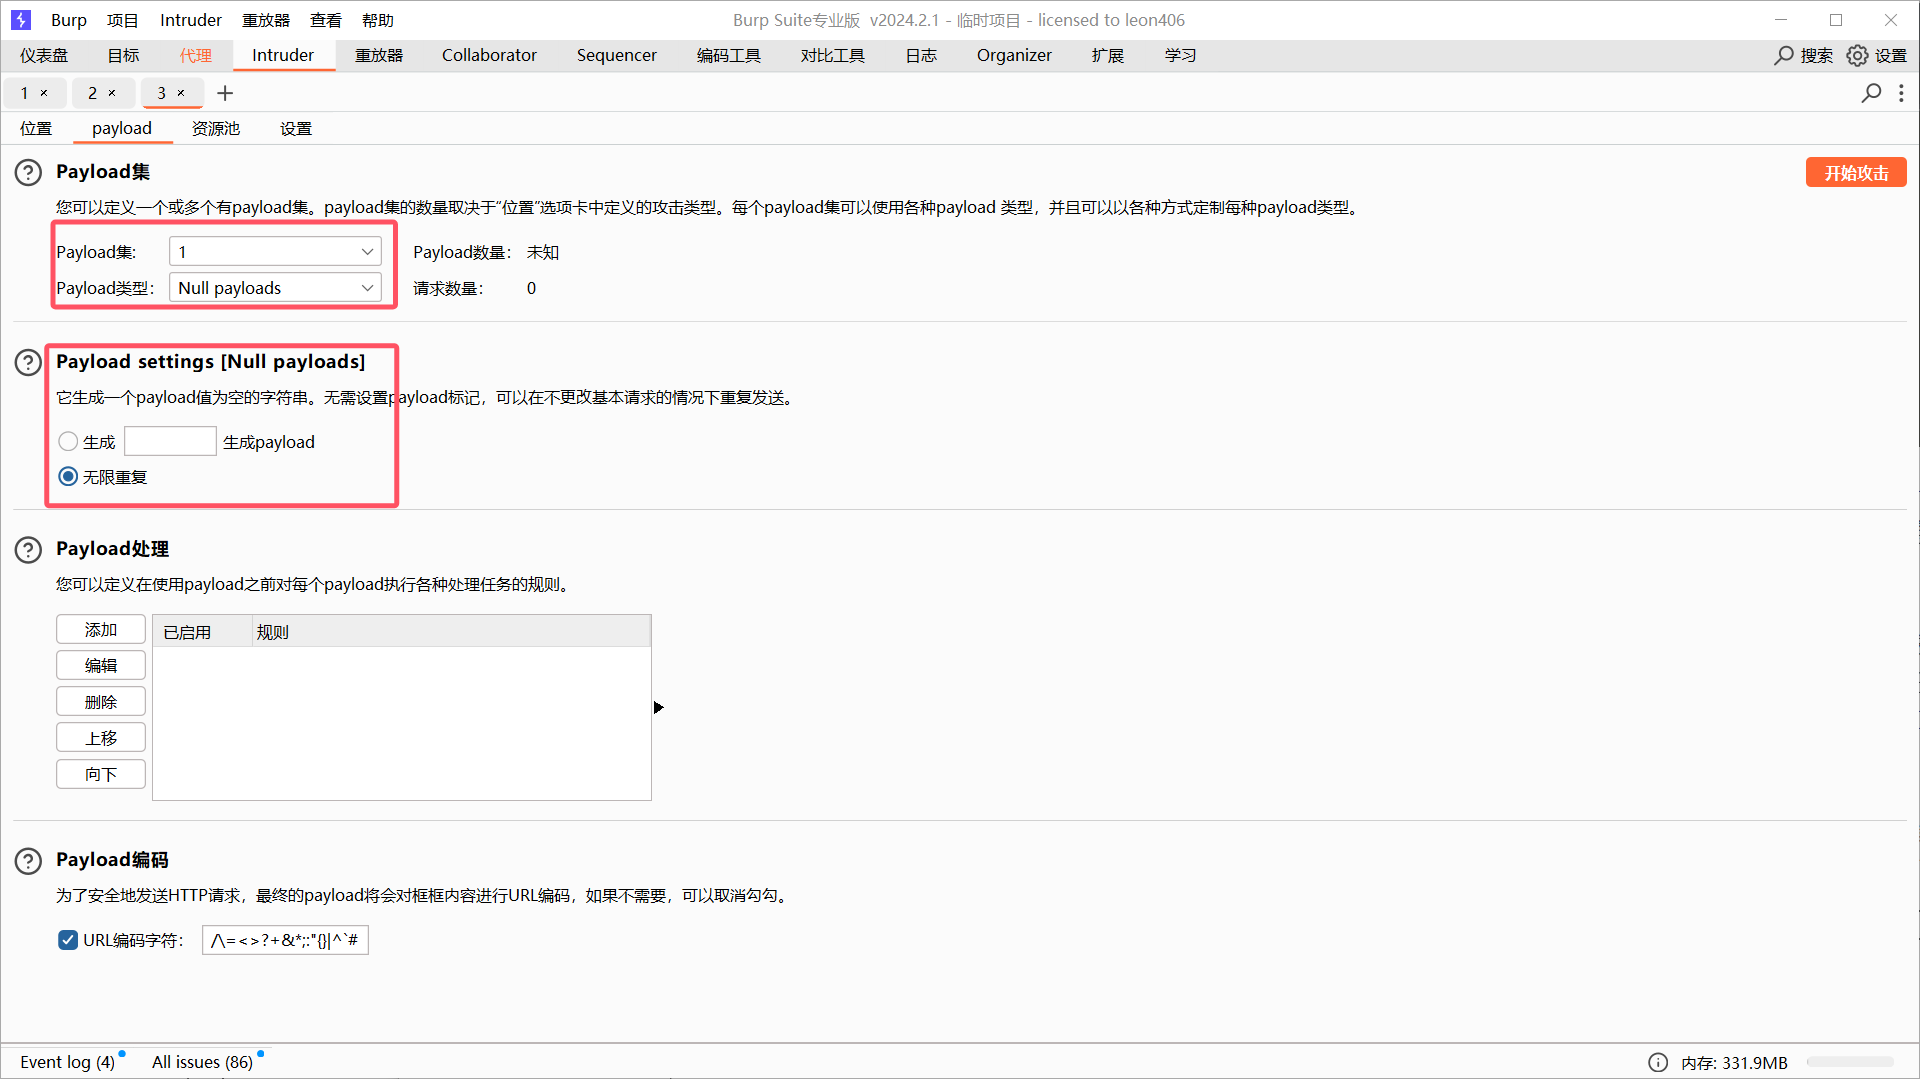Open help for Payload settings section
The height and width of the screenshot is (1079, 1920).
28,362
